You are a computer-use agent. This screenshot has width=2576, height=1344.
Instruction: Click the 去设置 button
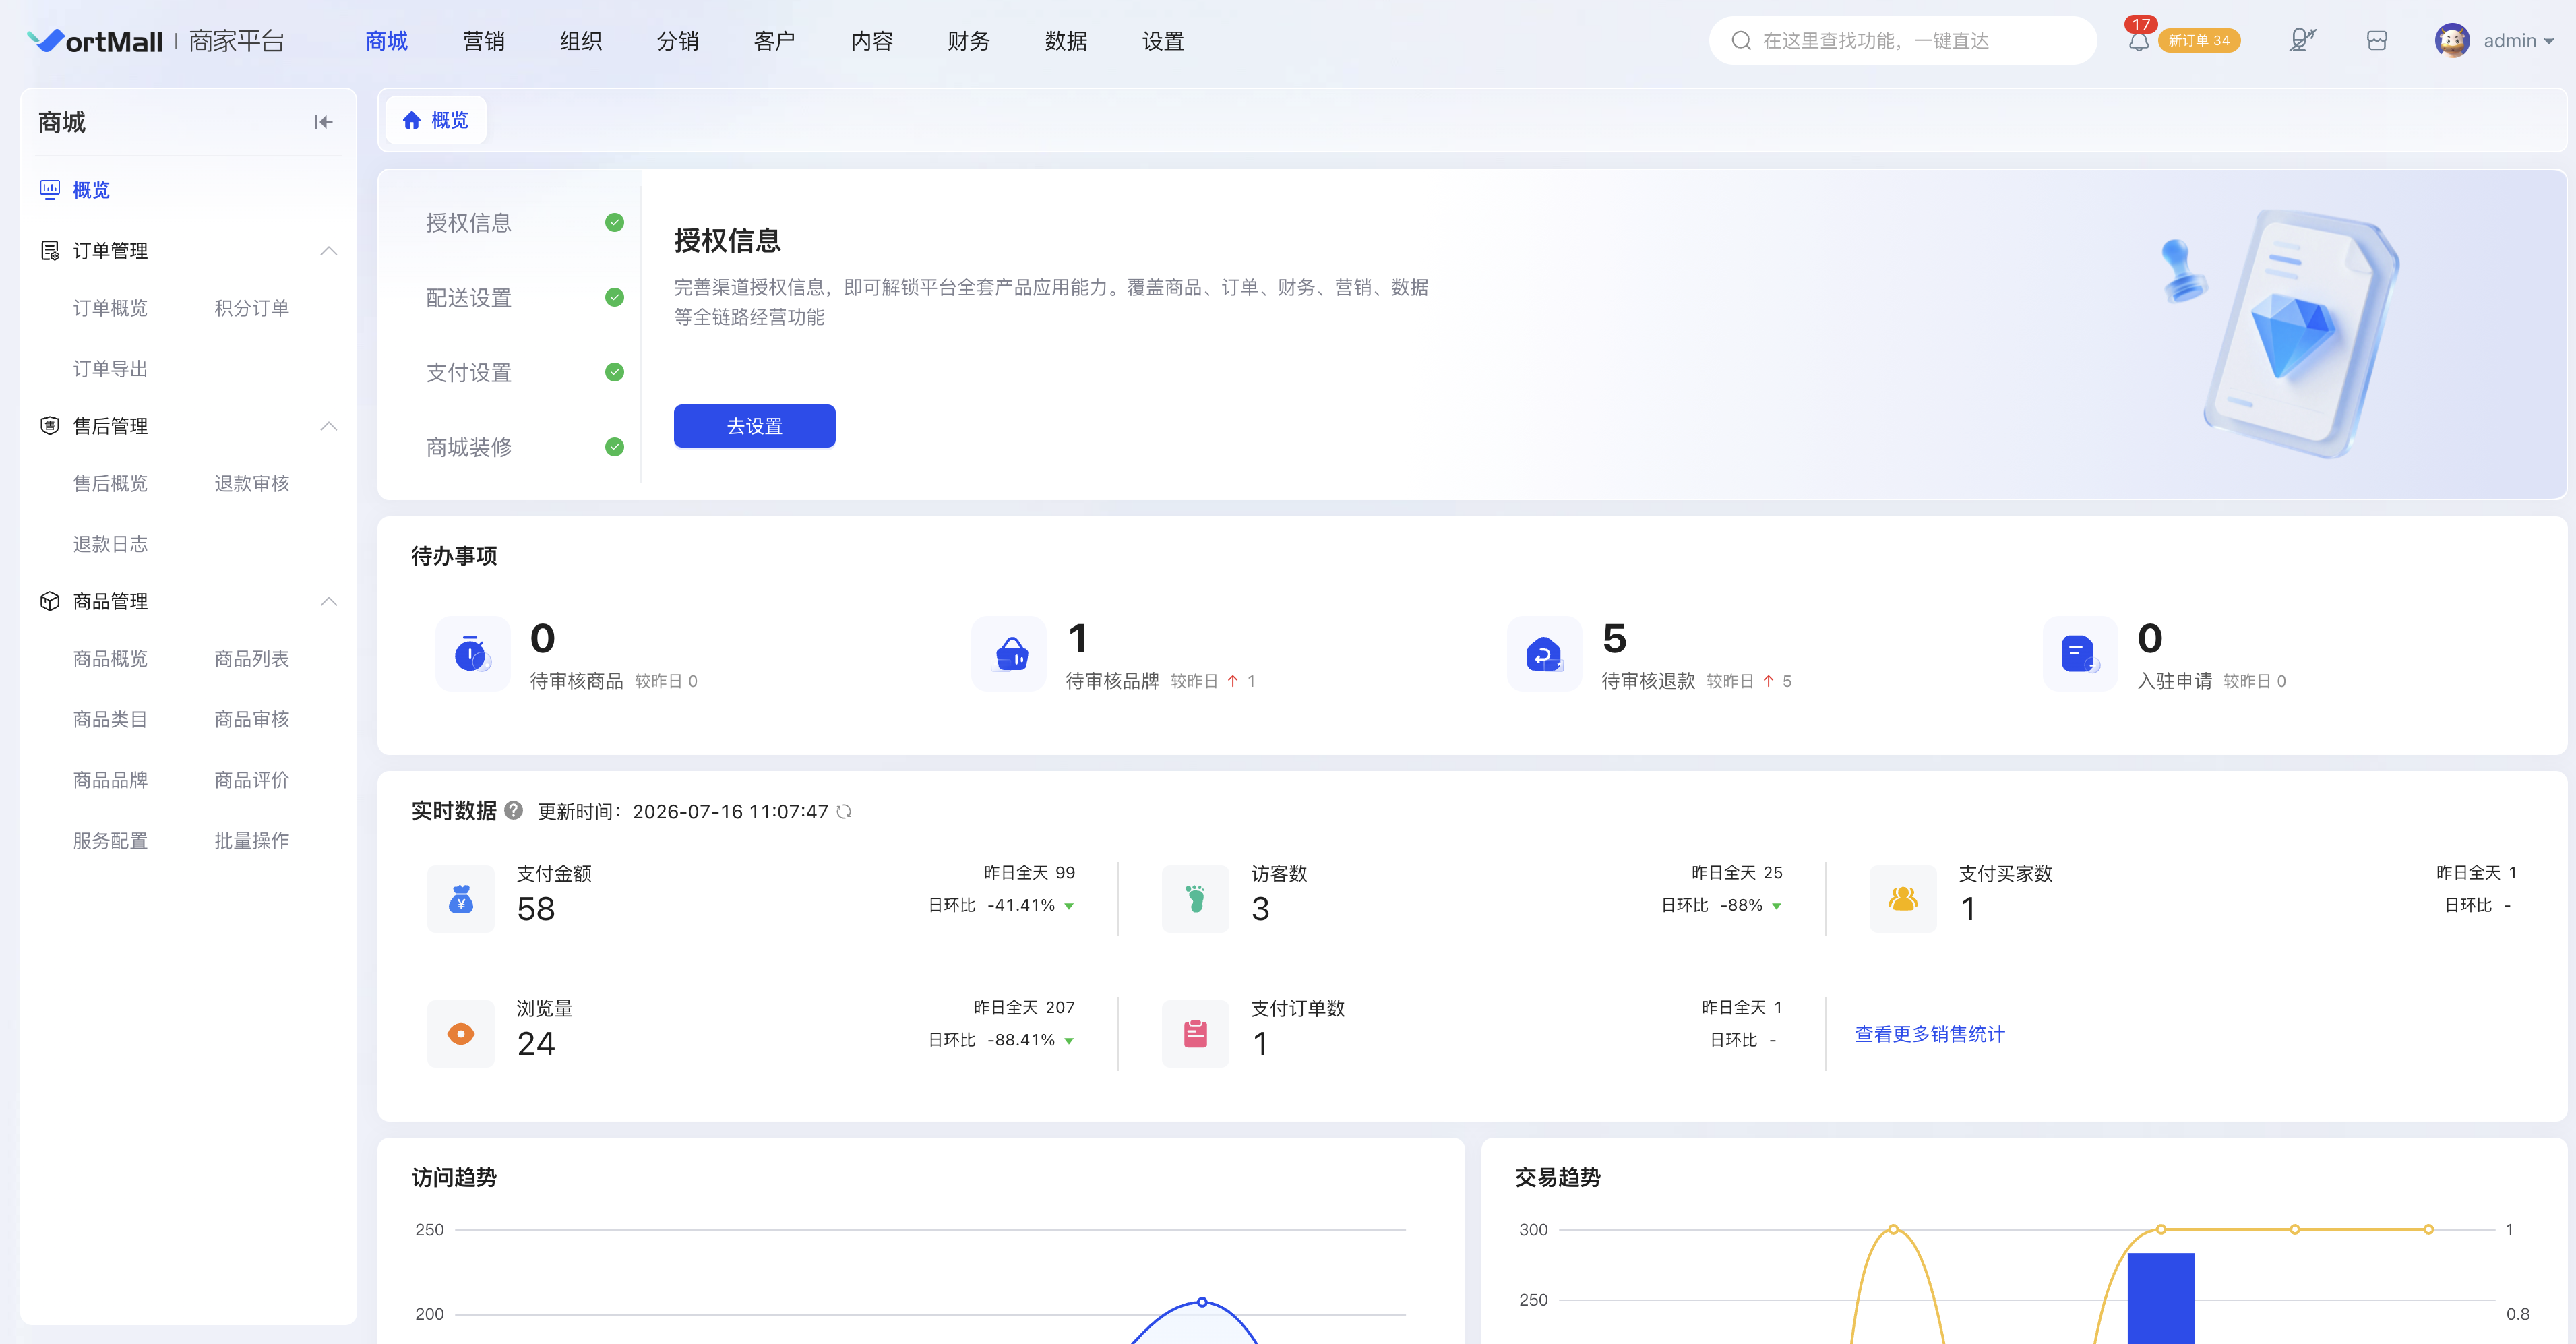(755, 426)
